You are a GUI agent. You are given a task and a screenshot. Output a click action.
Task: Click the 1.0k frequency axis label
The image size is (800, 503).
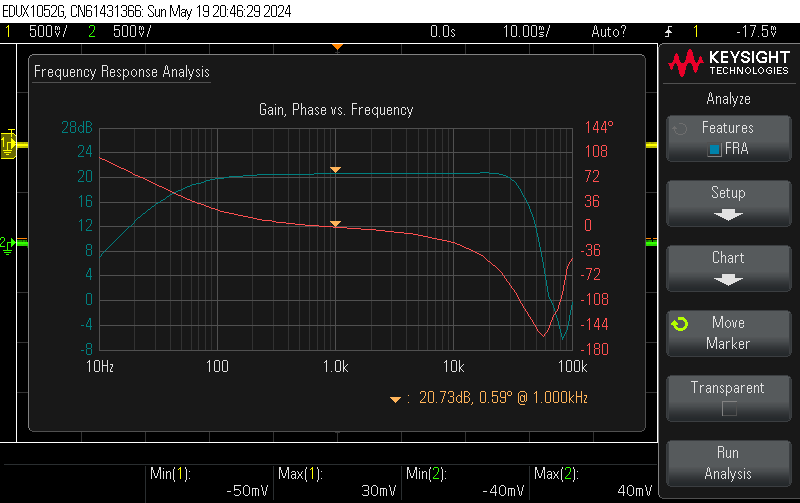click(x=336, y=366)
